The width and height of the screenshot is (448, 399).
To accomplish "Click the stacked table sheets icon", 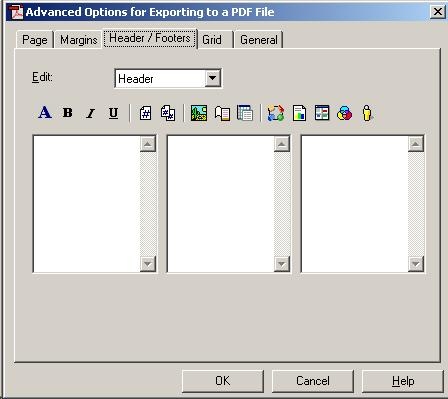I will pyautogui.click(x=245, y=113).
